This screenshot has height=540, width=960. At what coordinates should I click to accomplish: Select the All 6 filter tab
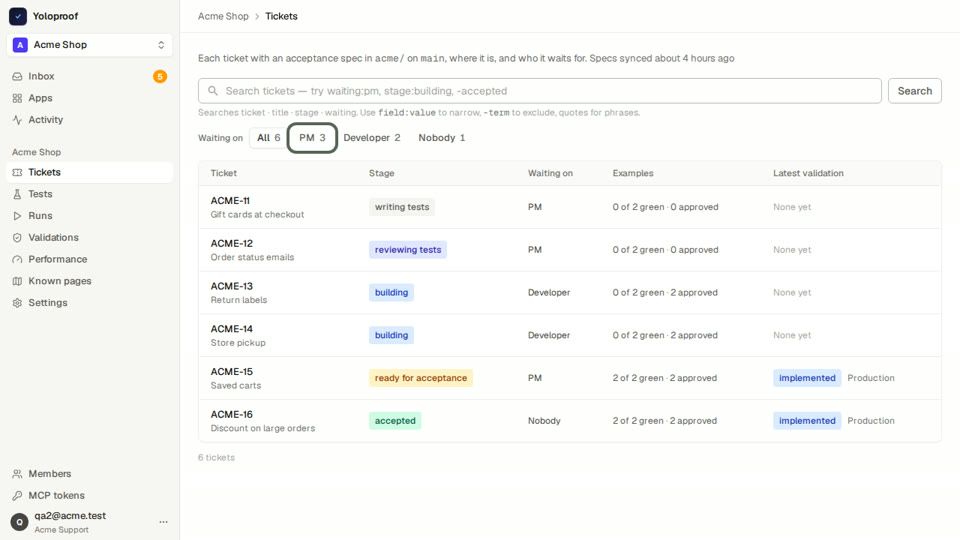(x=269, y=138)
